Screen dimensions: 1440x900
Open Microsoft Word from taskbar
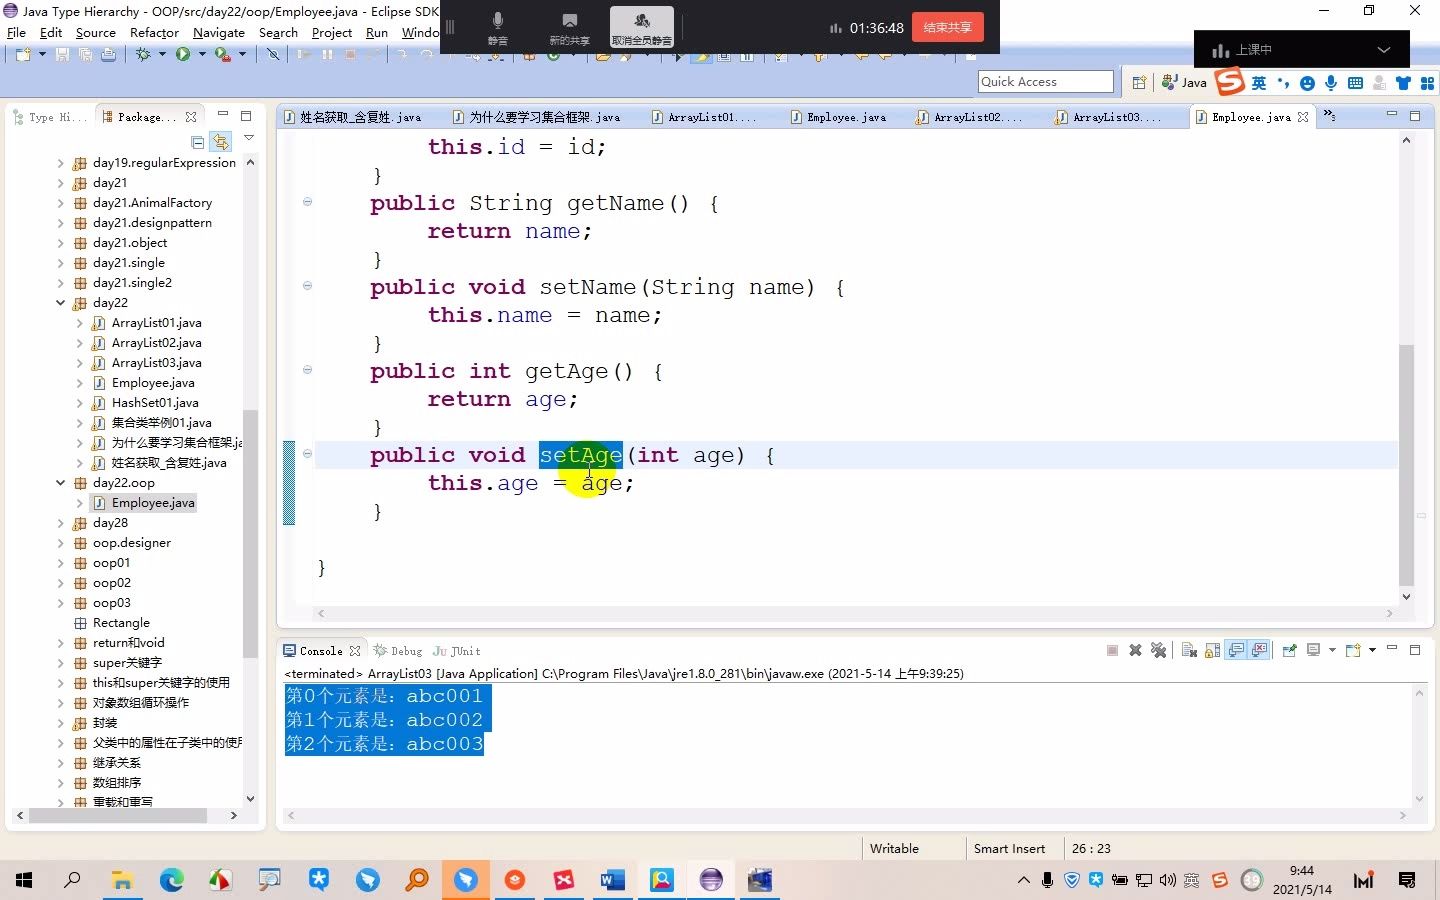(x=613, y=880)
